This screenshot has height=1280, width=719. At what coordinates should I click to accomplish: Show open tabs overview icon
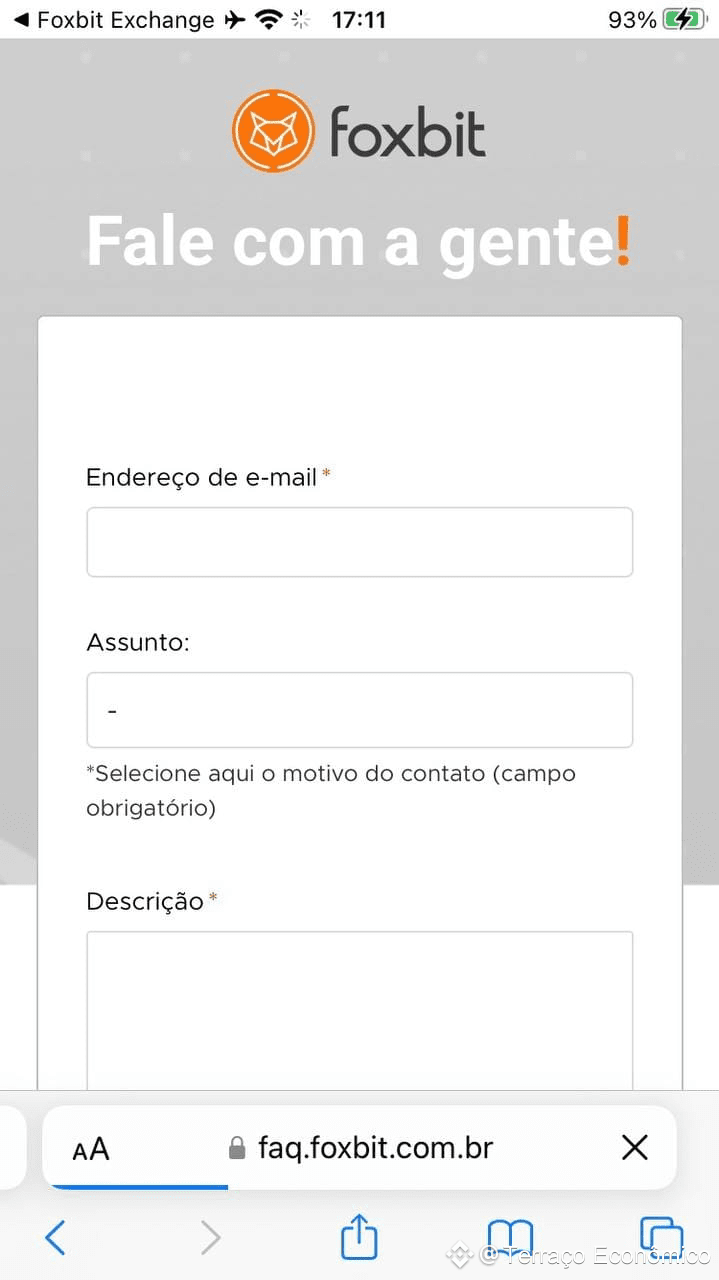click(x=661, y=1238)
